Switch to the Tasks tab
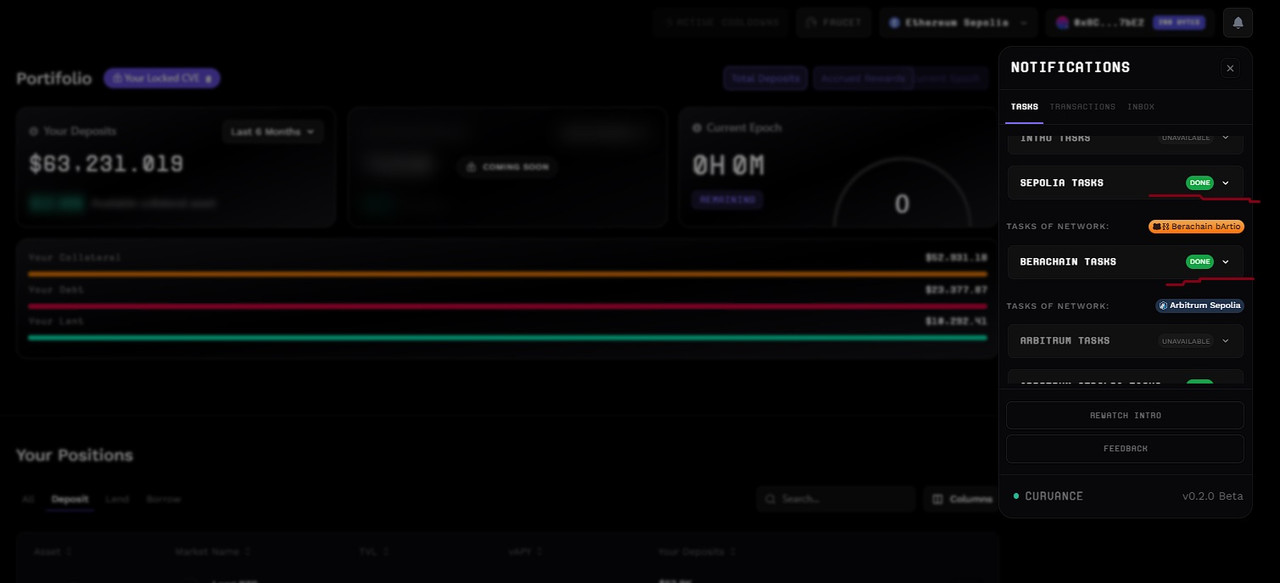This screenshot has height=583, width=1280. 1024,106
